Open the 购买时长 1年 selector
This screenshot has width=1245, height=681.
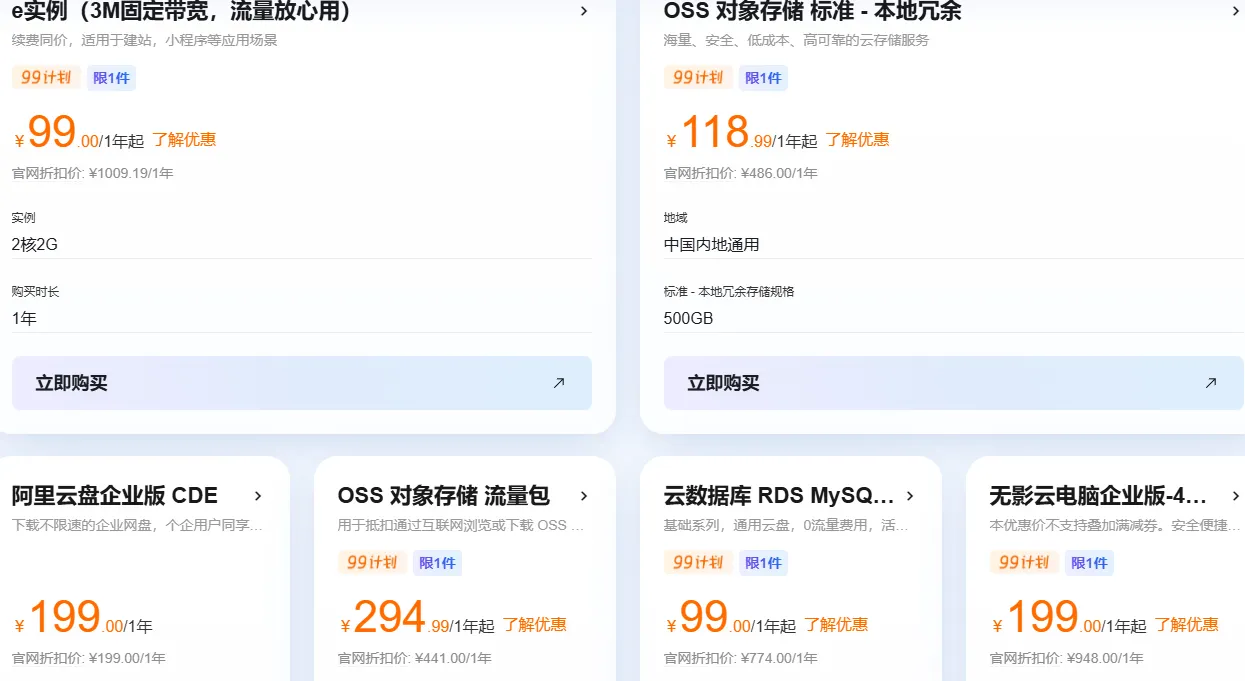coord(302,318)
